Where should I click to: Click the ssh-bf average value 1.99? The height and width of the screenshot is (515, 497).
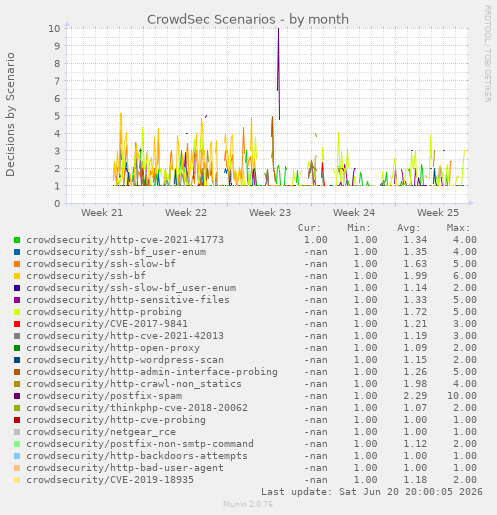[x=415, y=276]
